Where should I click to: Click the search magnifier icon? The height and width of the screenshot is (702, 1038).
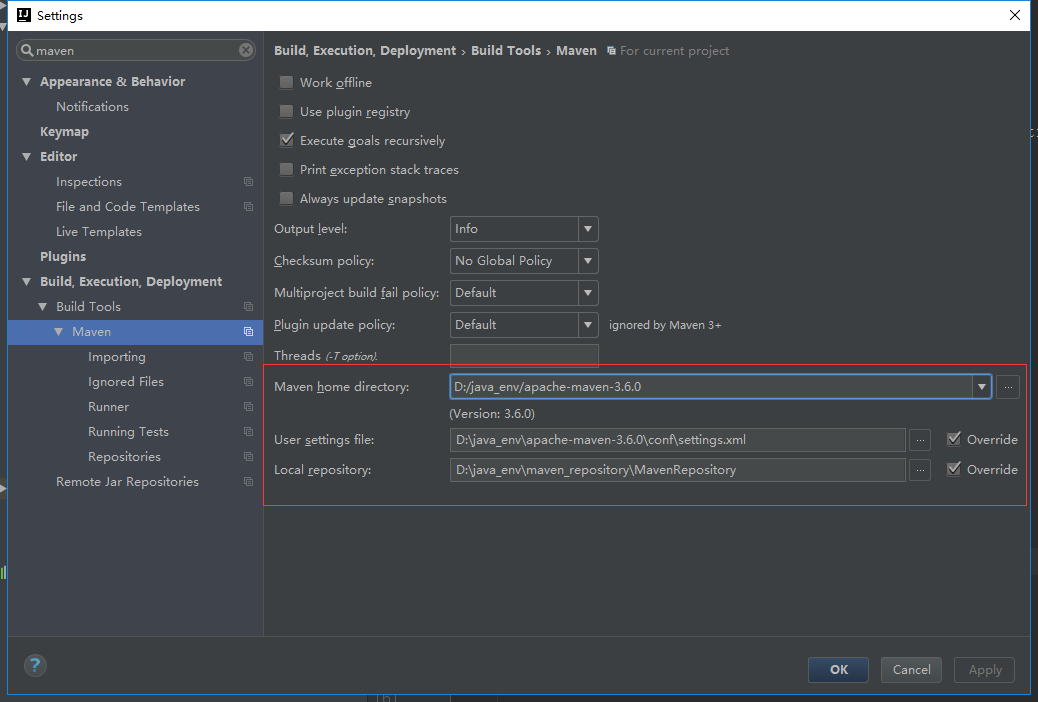(26, 50)
